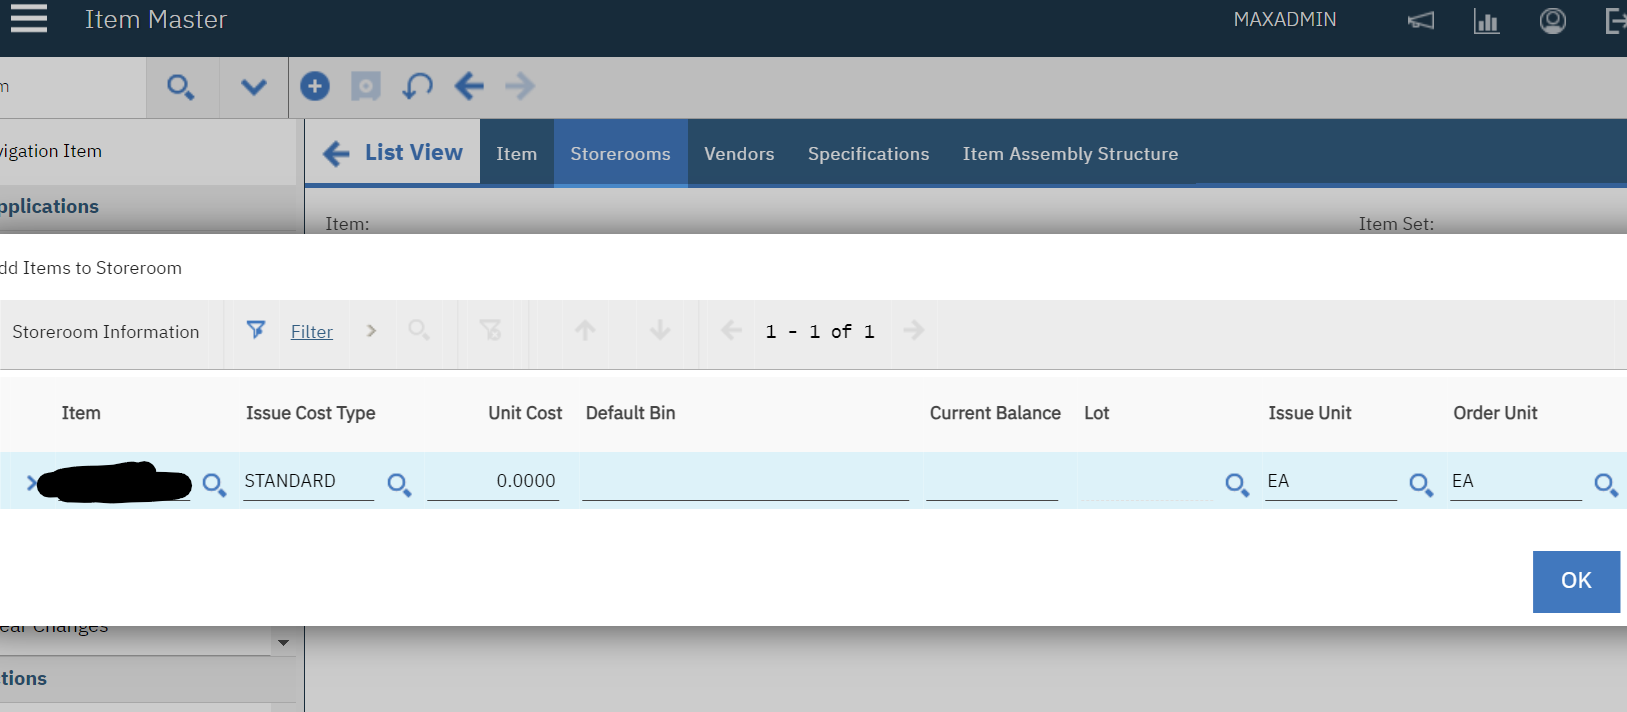Expand the filter options chevron

371,331
